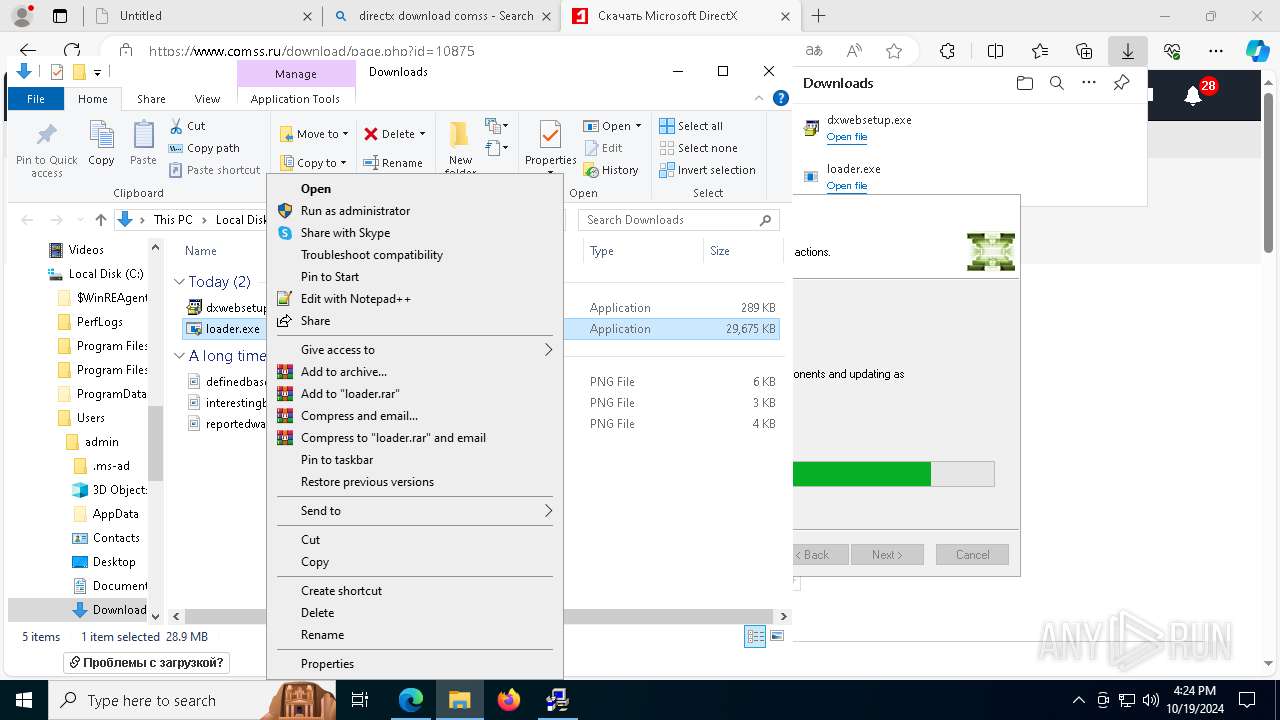
Task: Open more options in Edge Downloads panel
Action: coord(1089,83)
